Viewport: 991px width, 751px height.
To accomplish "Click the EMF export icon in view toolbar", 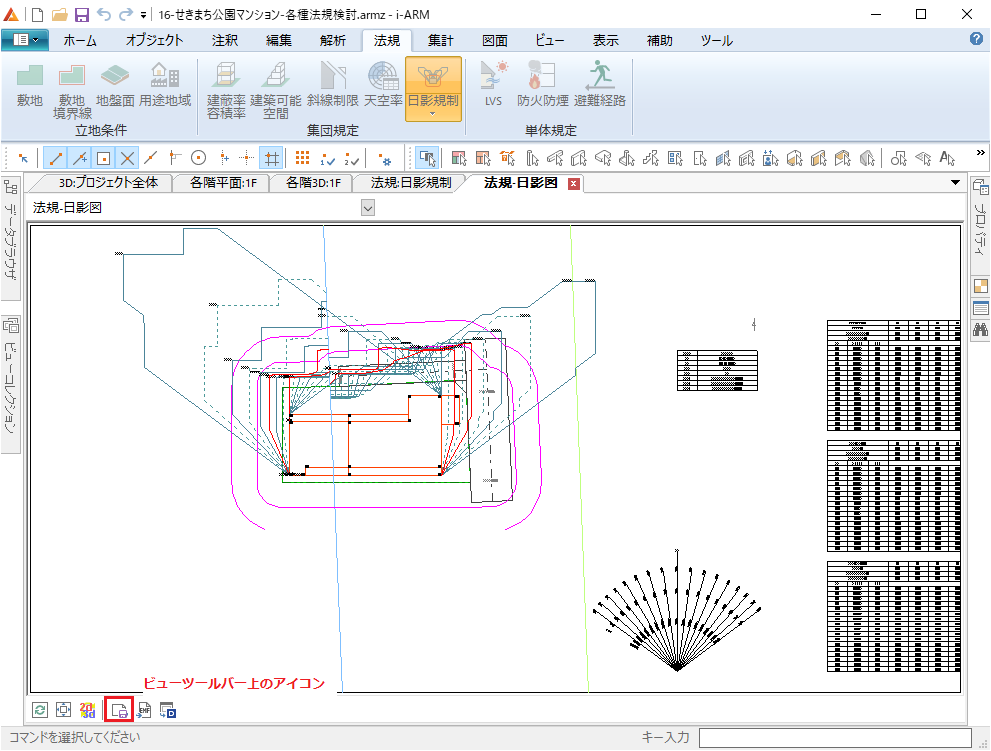I will coord(144,711).
